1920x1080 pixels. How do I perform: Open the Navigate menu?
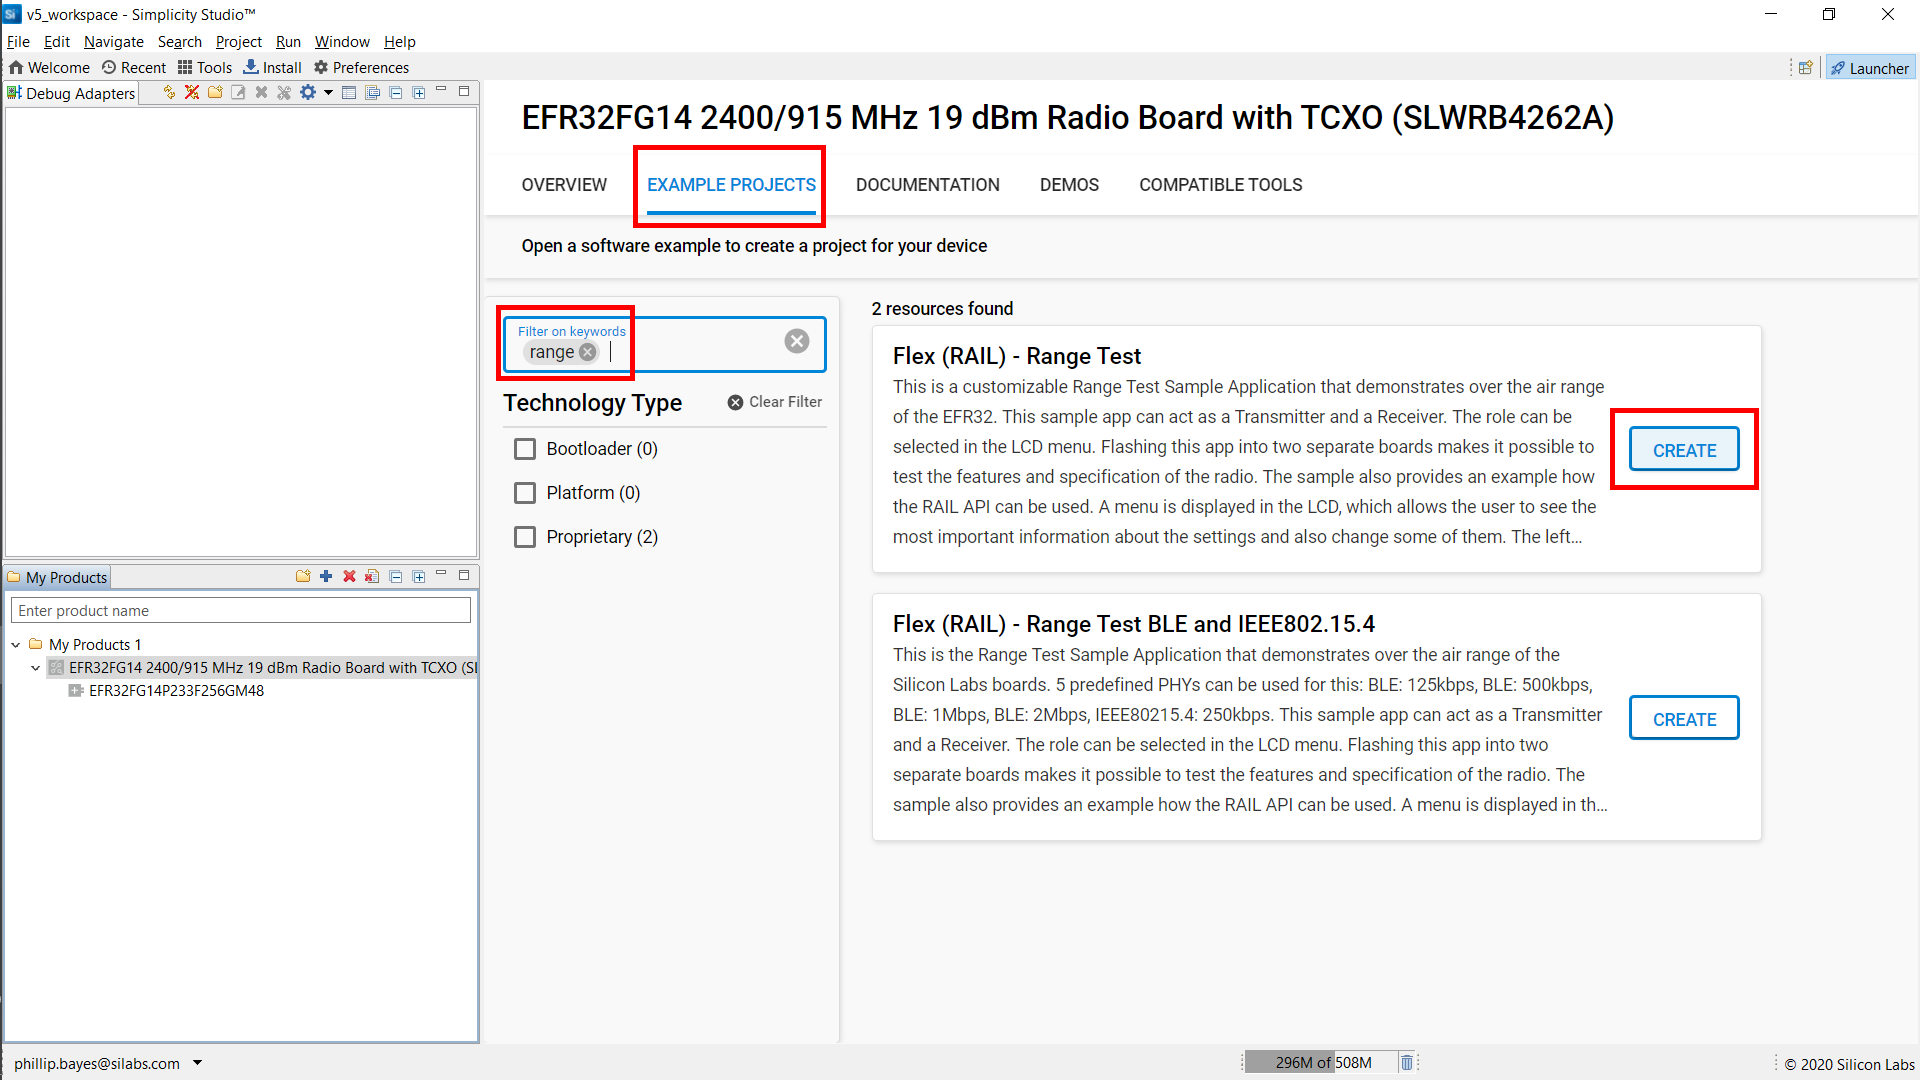pos(114,42)
